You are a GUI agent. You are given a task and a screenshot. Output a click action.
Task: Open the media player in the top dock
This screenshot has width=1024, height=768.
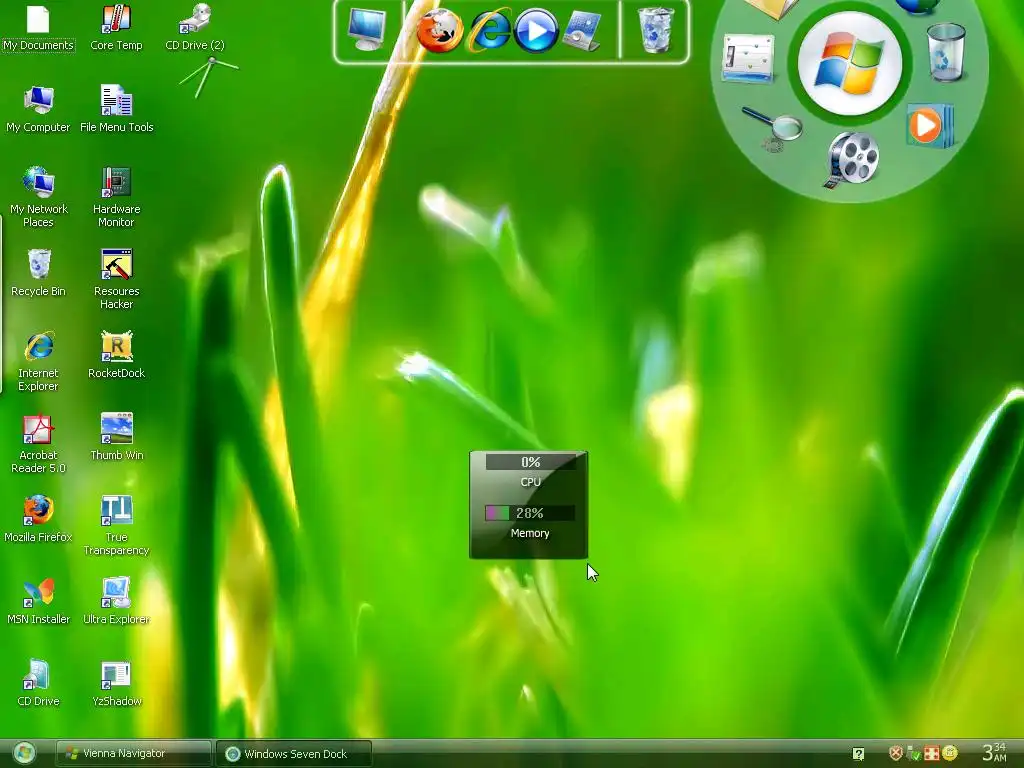coord(536,31)
